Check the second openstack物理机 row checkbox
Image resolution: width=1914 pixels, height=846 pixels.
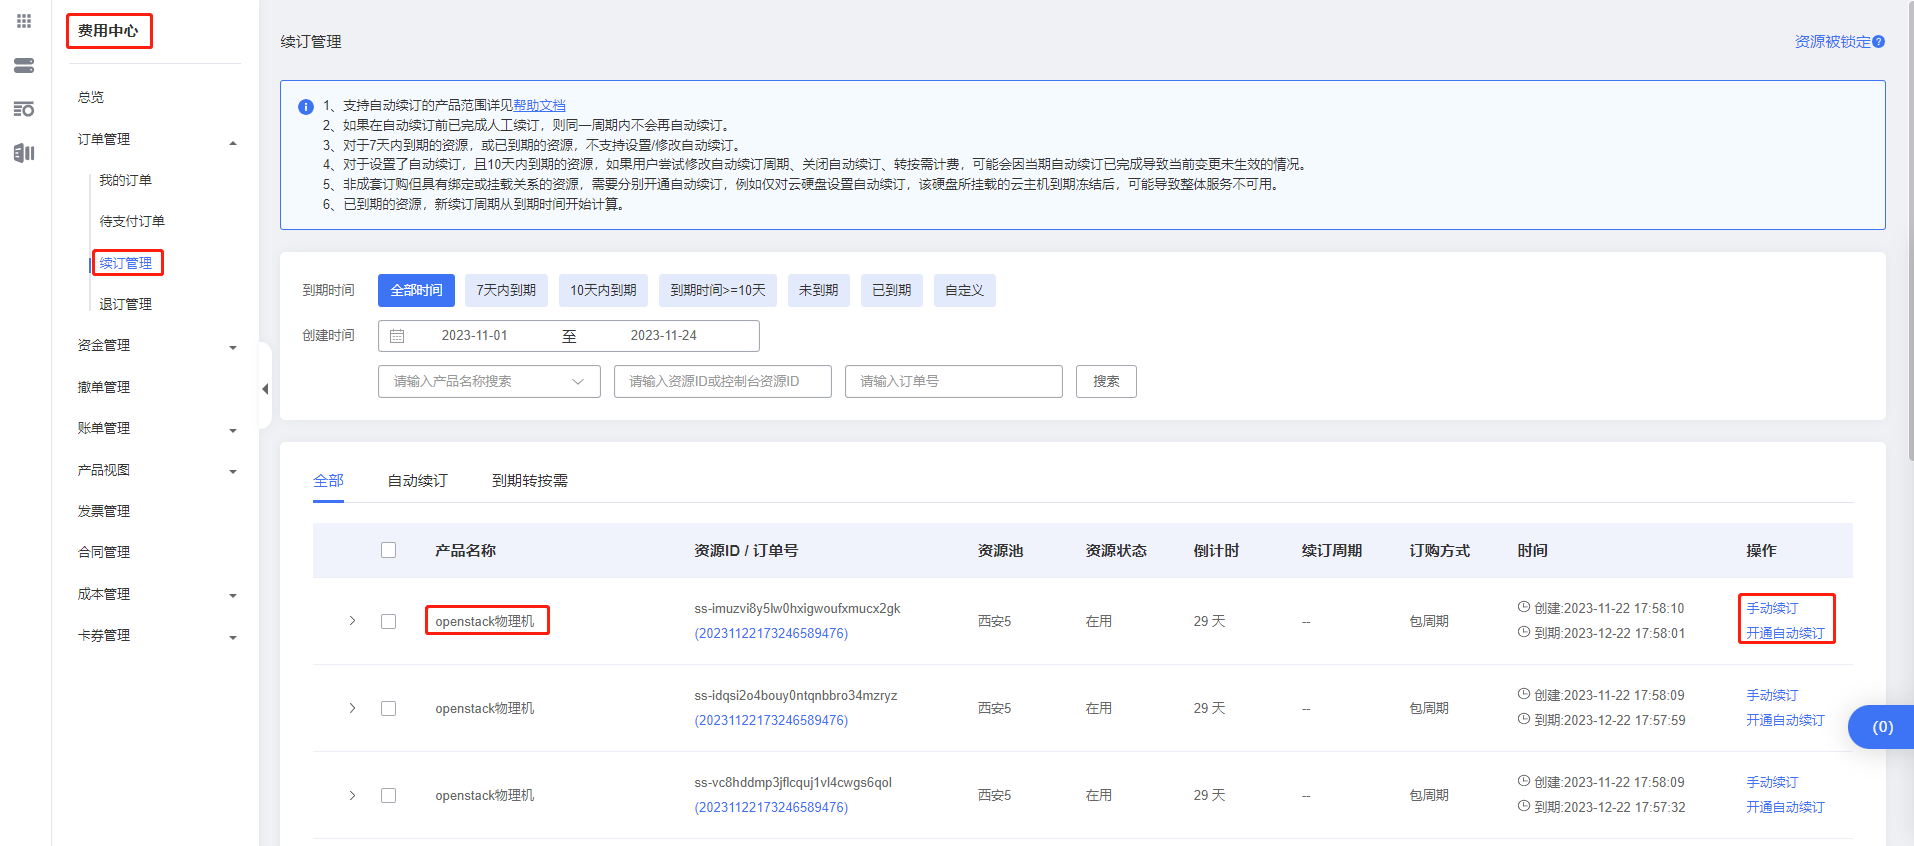point(389,708)
